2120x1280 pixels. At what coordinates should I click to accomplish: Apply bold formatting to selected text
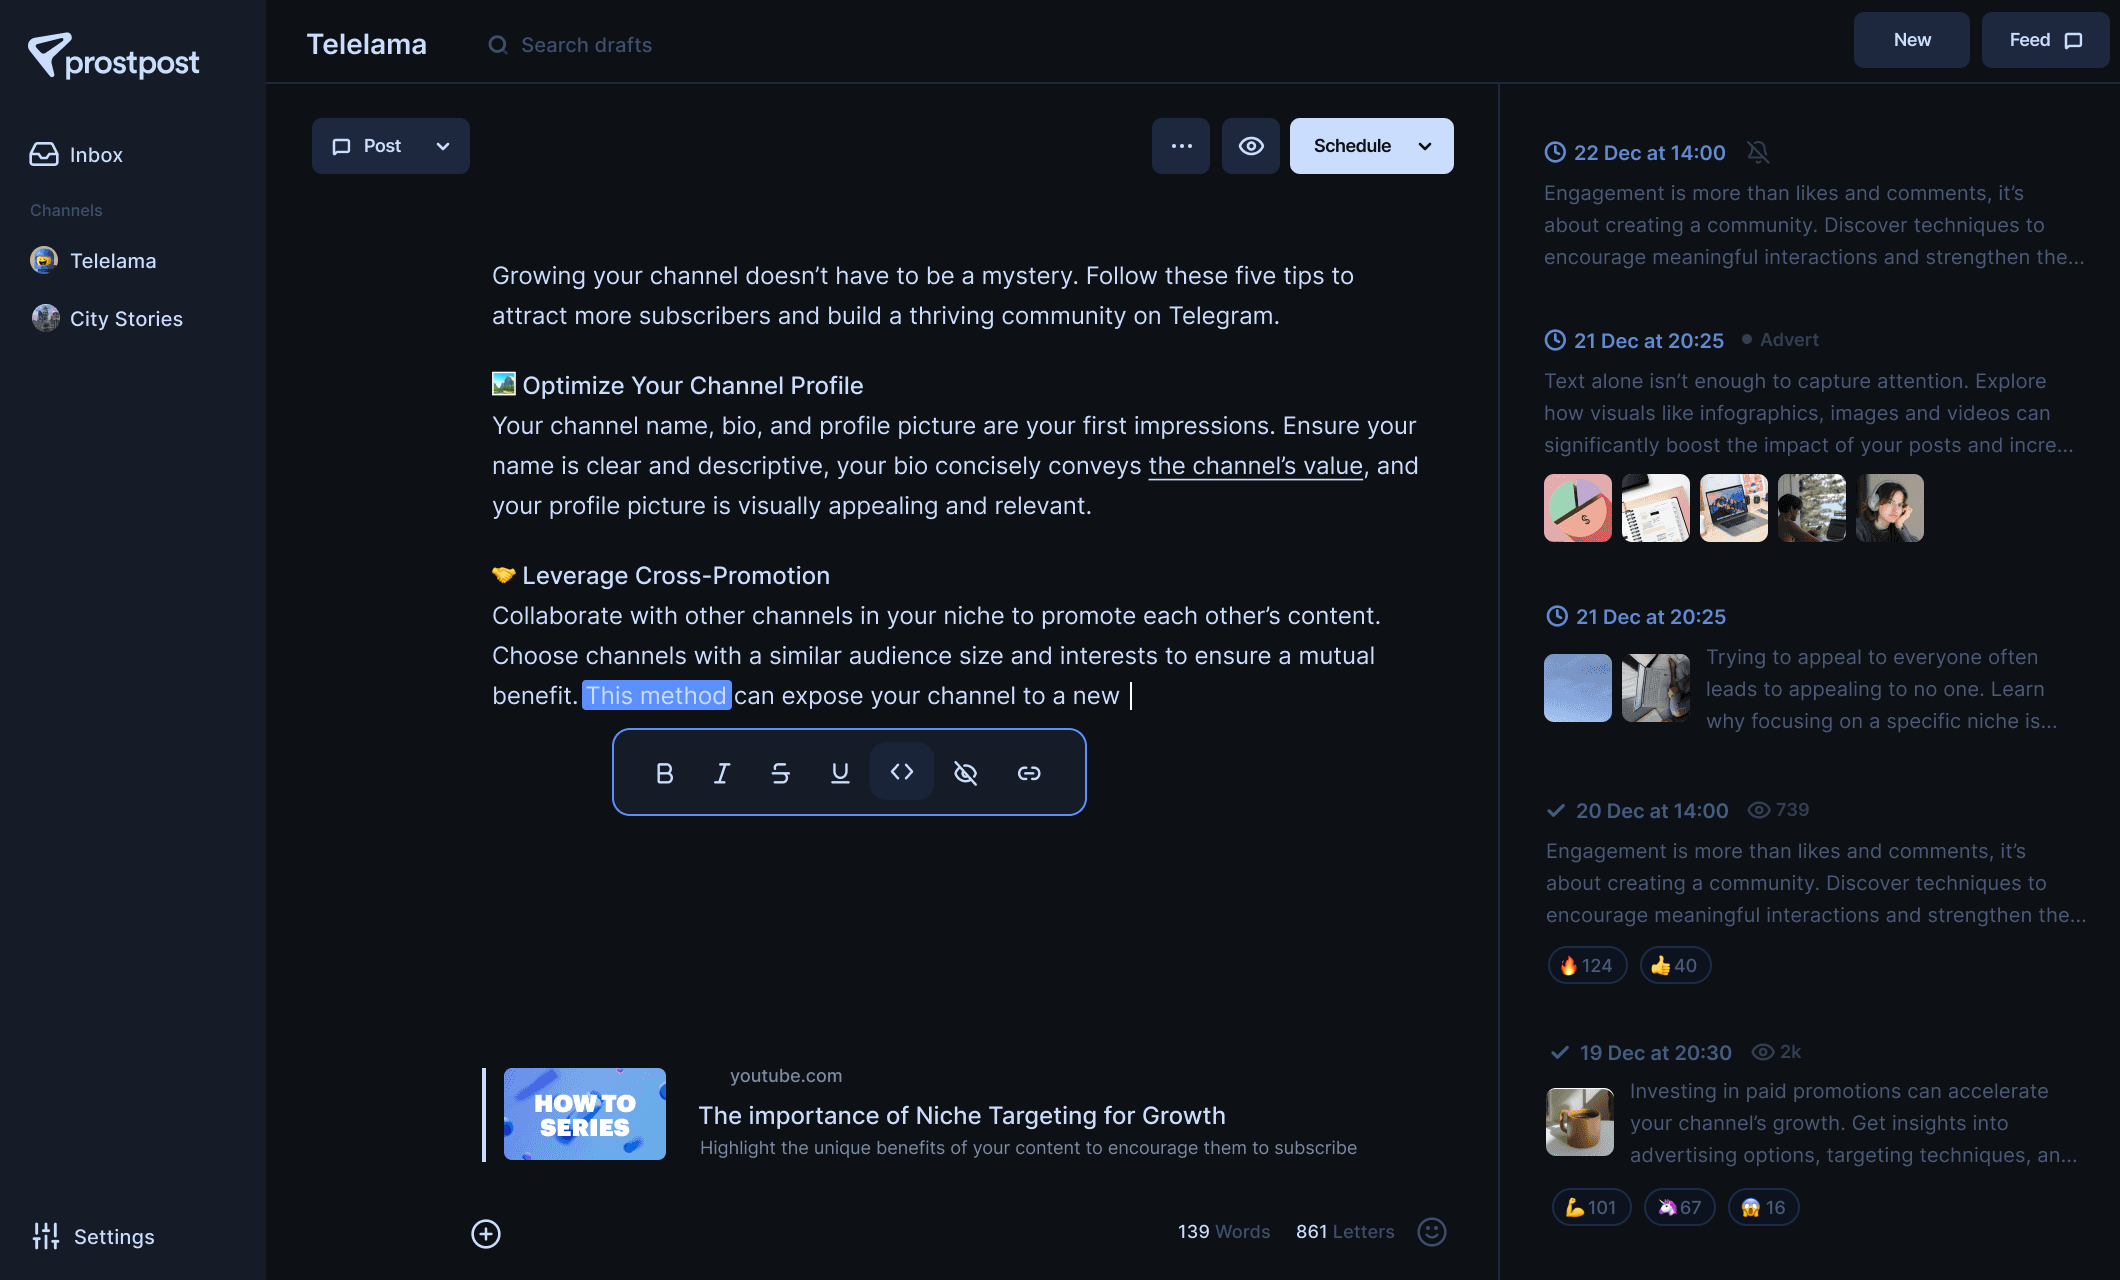(x=664, y=773)
